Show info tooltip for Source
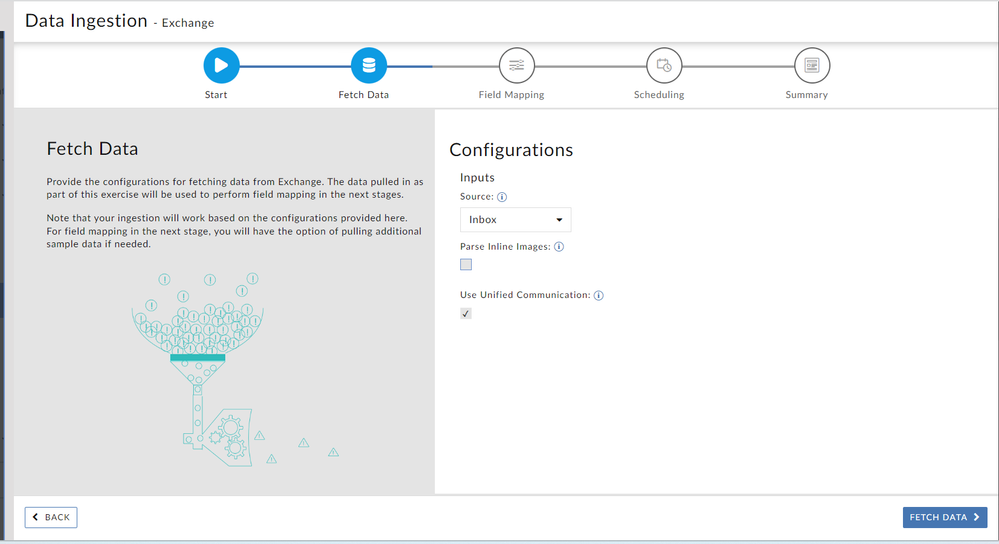Image resolution: width=999 pixels, height=544 pixels. point(502,197)
